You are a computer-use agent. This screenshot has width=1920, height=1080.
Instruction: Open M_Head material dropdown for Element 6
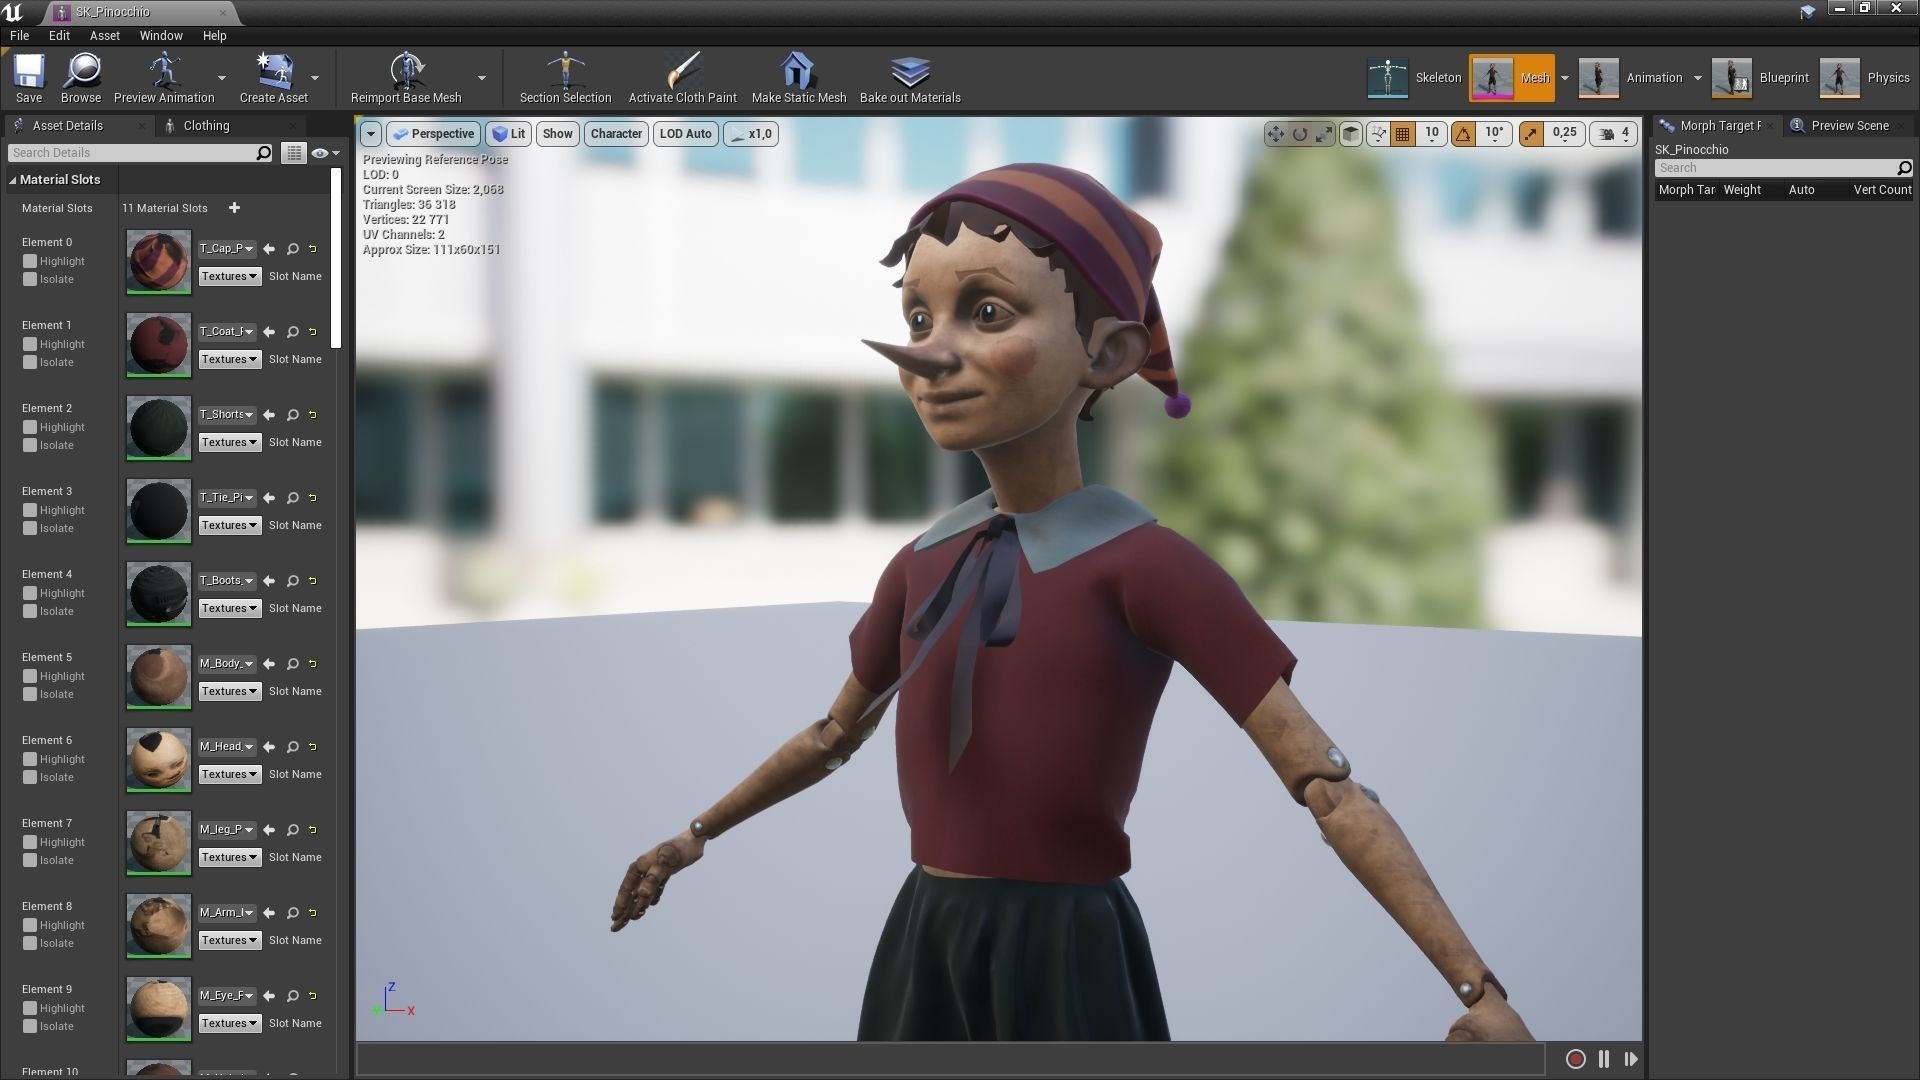[x=227, y=747]
